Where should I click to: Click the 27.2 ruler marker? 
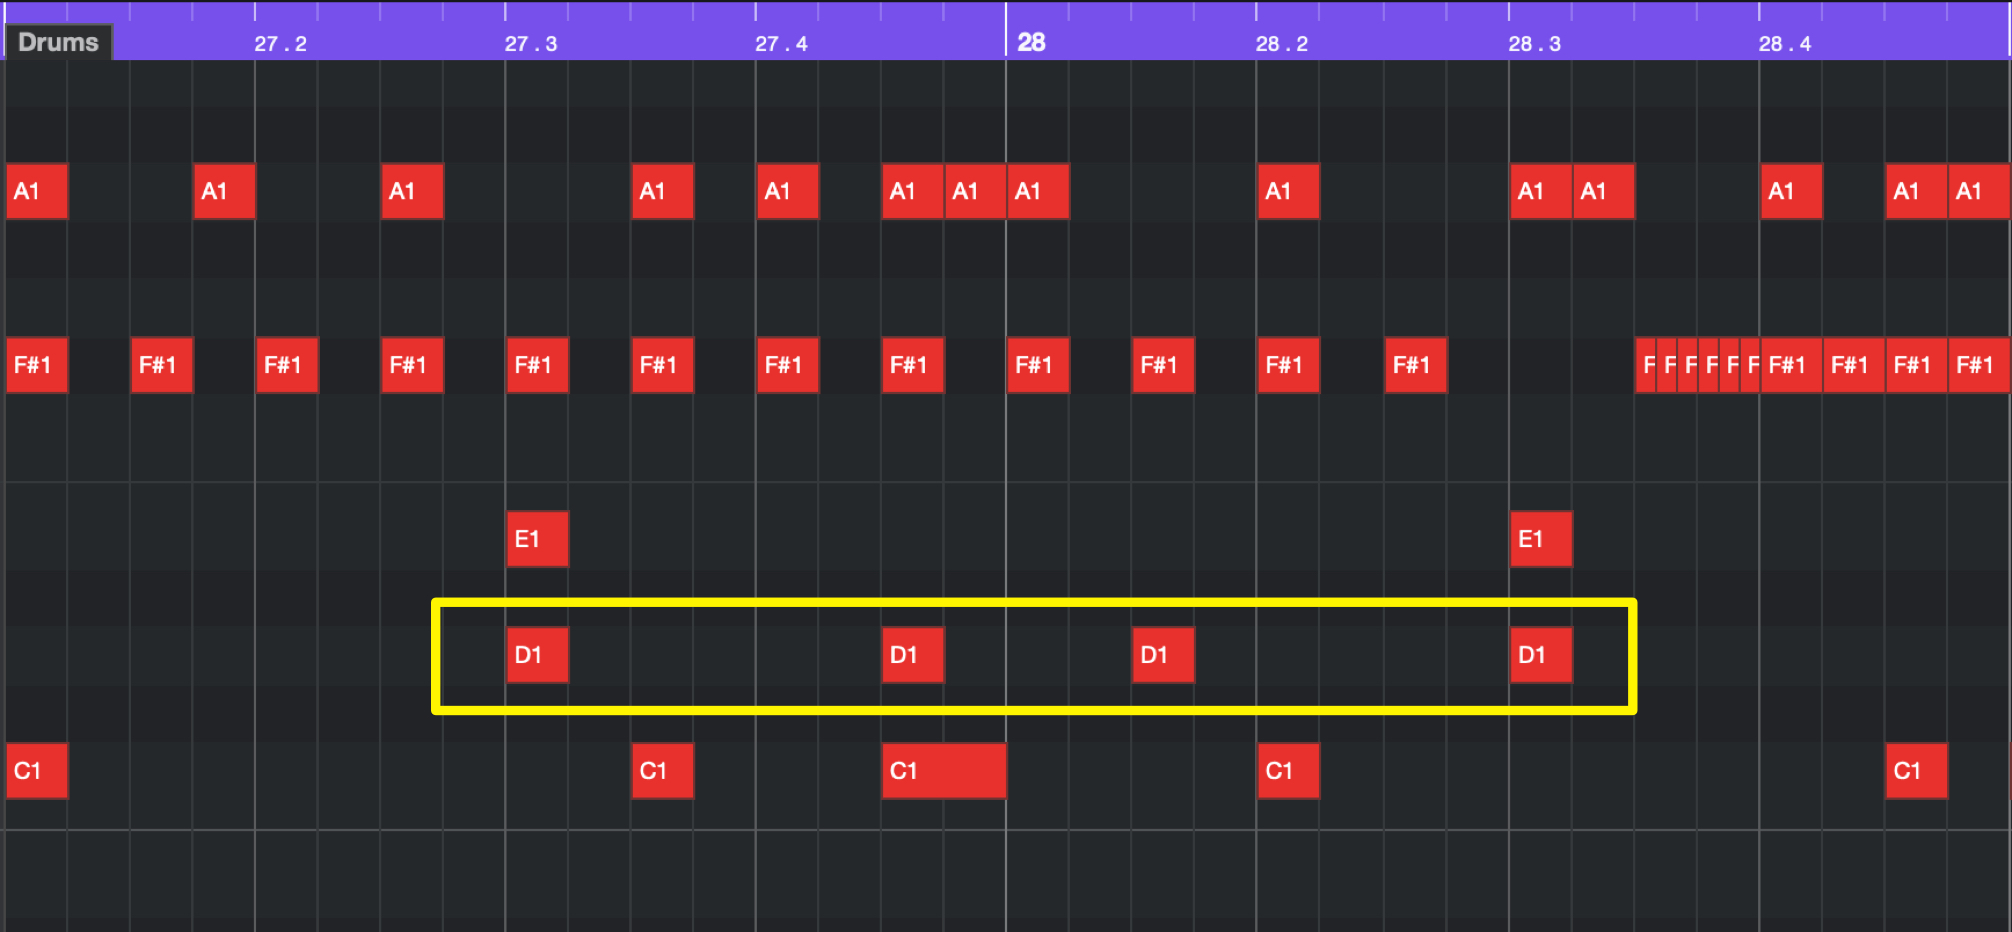[280, 44]
